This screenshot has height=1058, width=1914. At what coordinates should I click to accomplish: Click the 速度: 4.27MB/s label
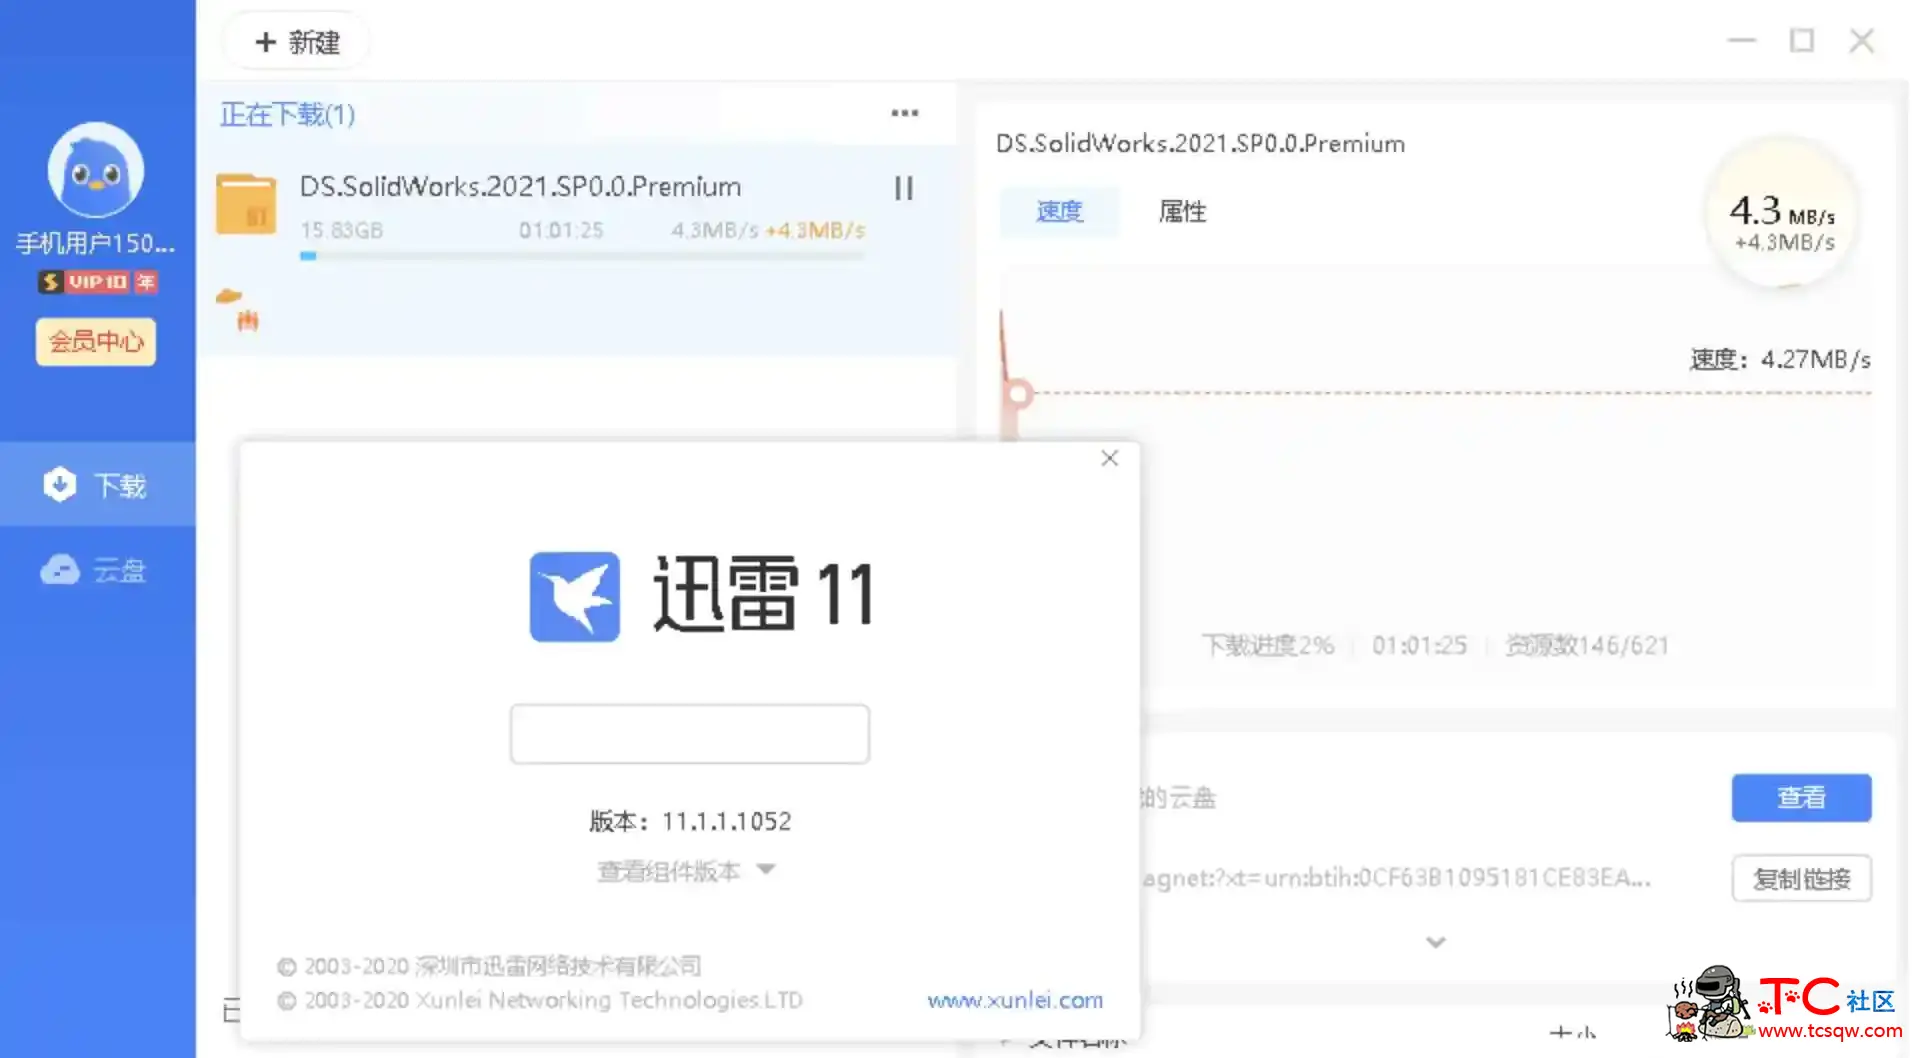[x=1780, y=359]
